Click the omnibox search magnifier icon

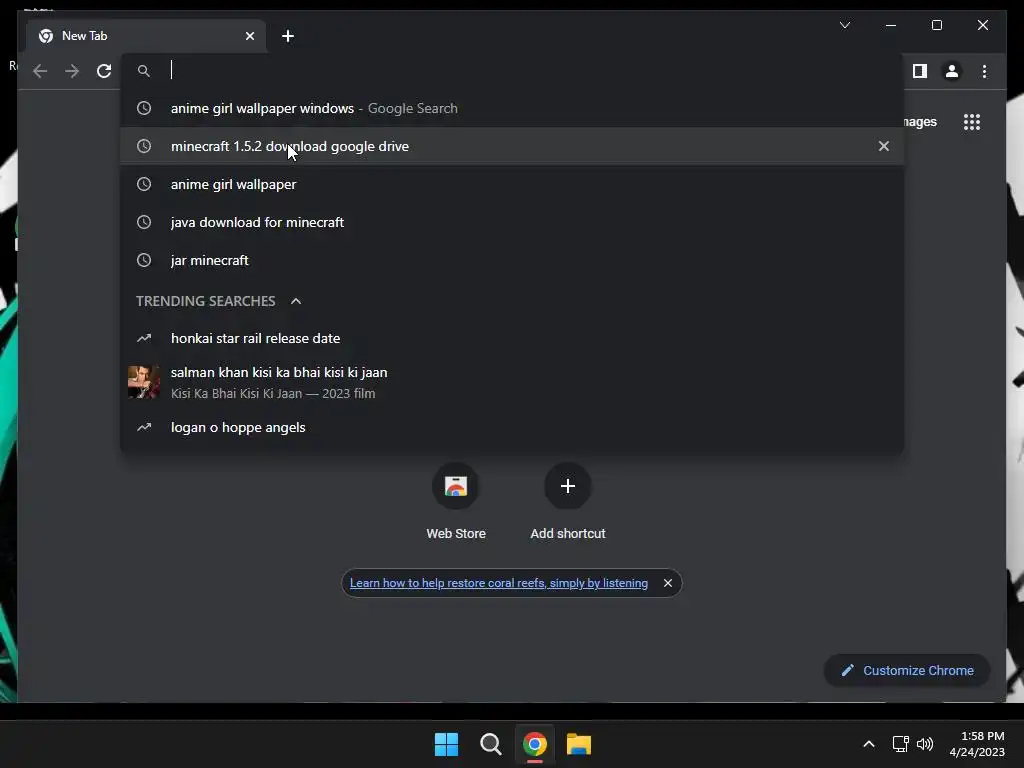click(144, 71)
